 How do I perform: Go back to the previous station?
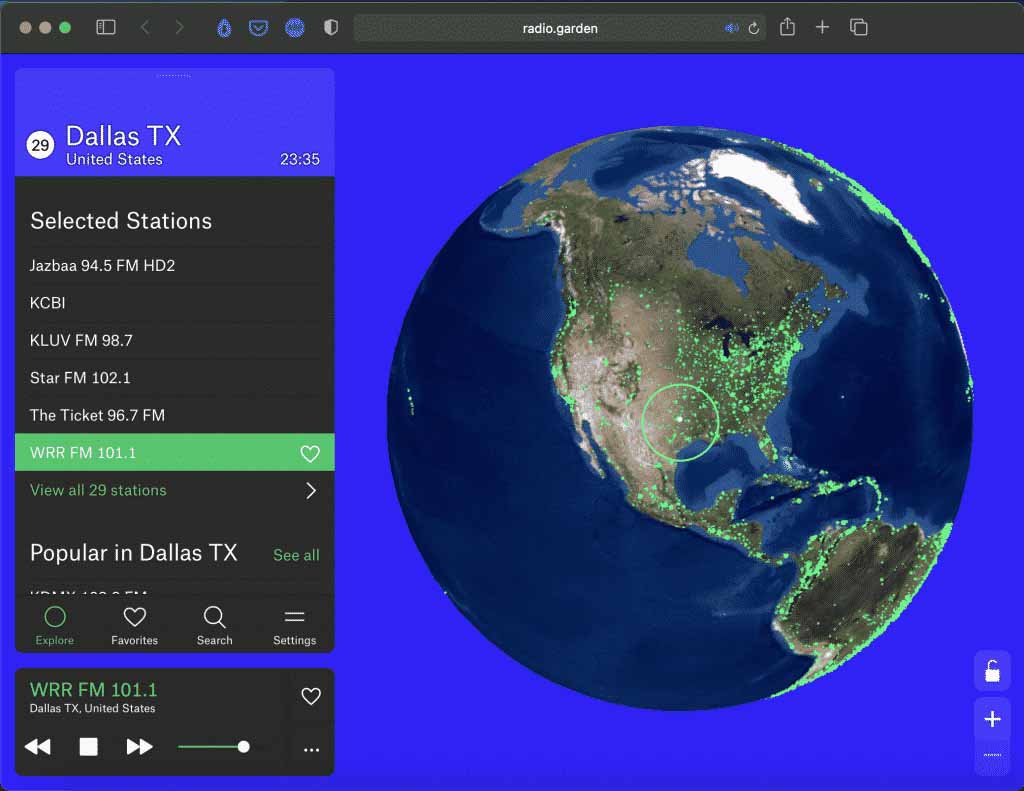[x=38, y=747]
